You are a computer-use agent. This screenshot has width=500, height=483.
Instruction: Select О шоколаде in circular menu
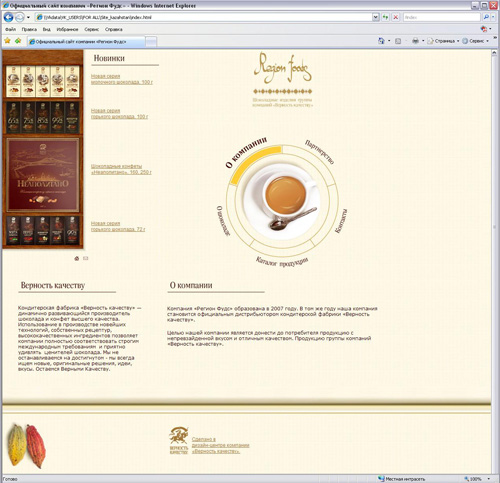point(223,221)
